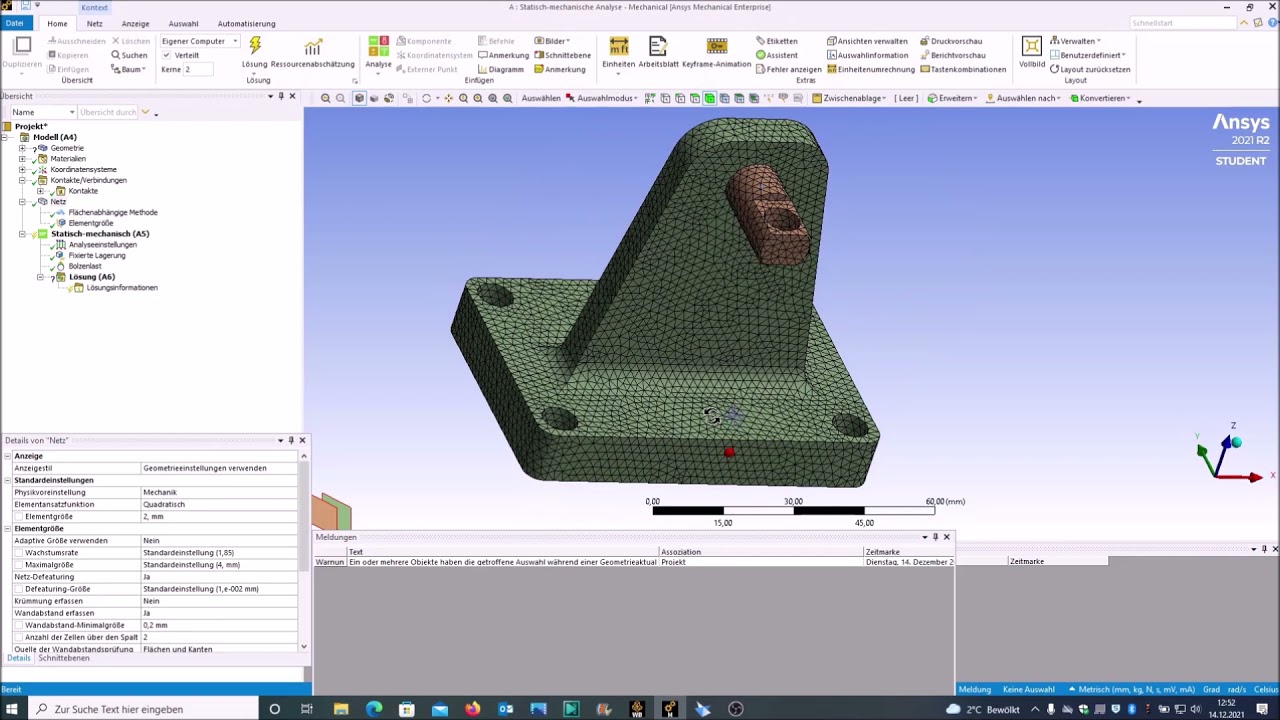Click the pan arrows tool in graphics toolbar
Image resolution: width=1280 pixels, height=720 pixels.
(x=448, y=98)
